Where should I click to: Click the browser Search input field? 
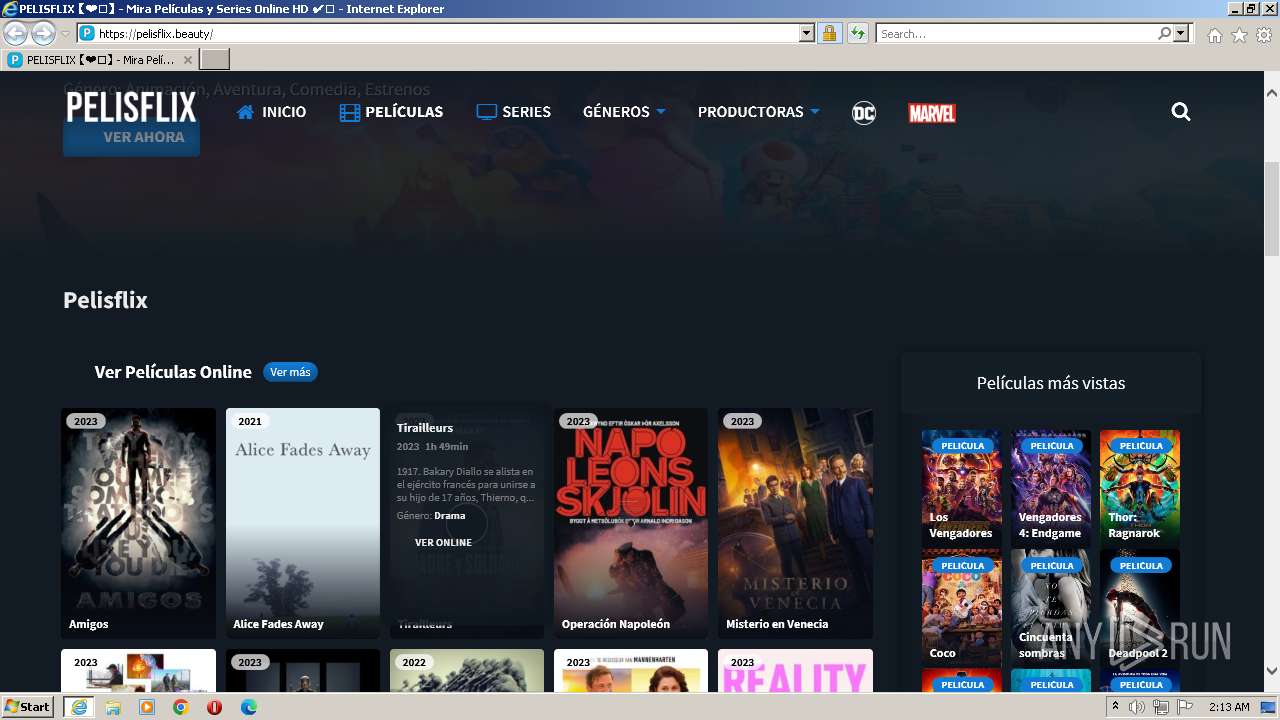(1016, 33)
